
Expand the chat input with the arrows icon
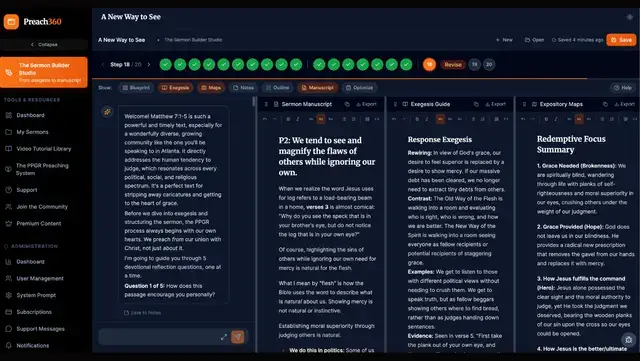coord(224,337)
